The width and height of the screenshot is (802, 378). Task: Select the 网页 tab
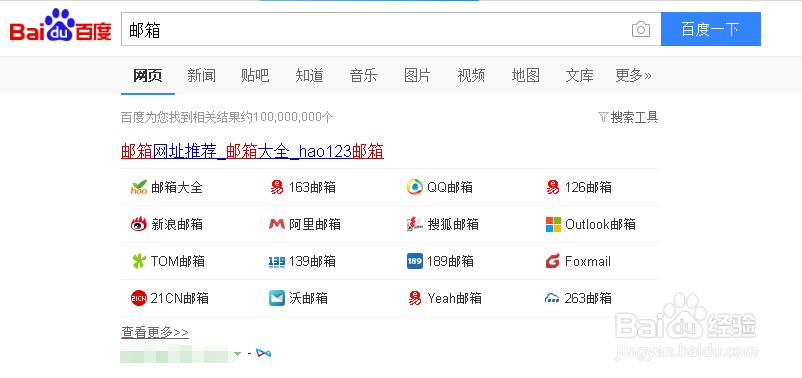tap(148, 76)
